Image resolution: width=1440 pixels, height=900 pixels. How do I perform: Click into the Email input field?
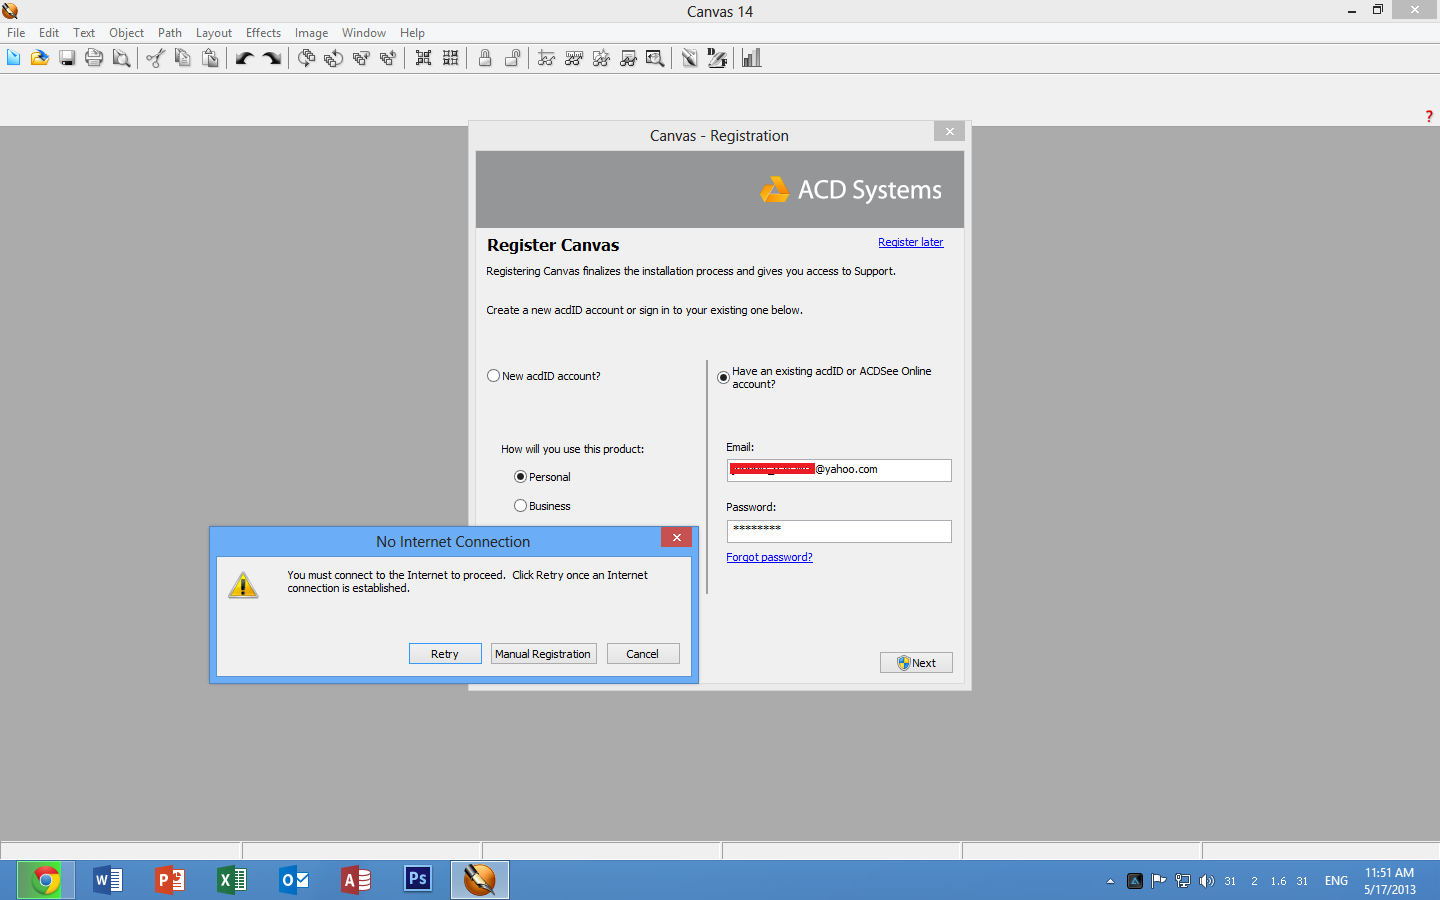click(839, 470)
